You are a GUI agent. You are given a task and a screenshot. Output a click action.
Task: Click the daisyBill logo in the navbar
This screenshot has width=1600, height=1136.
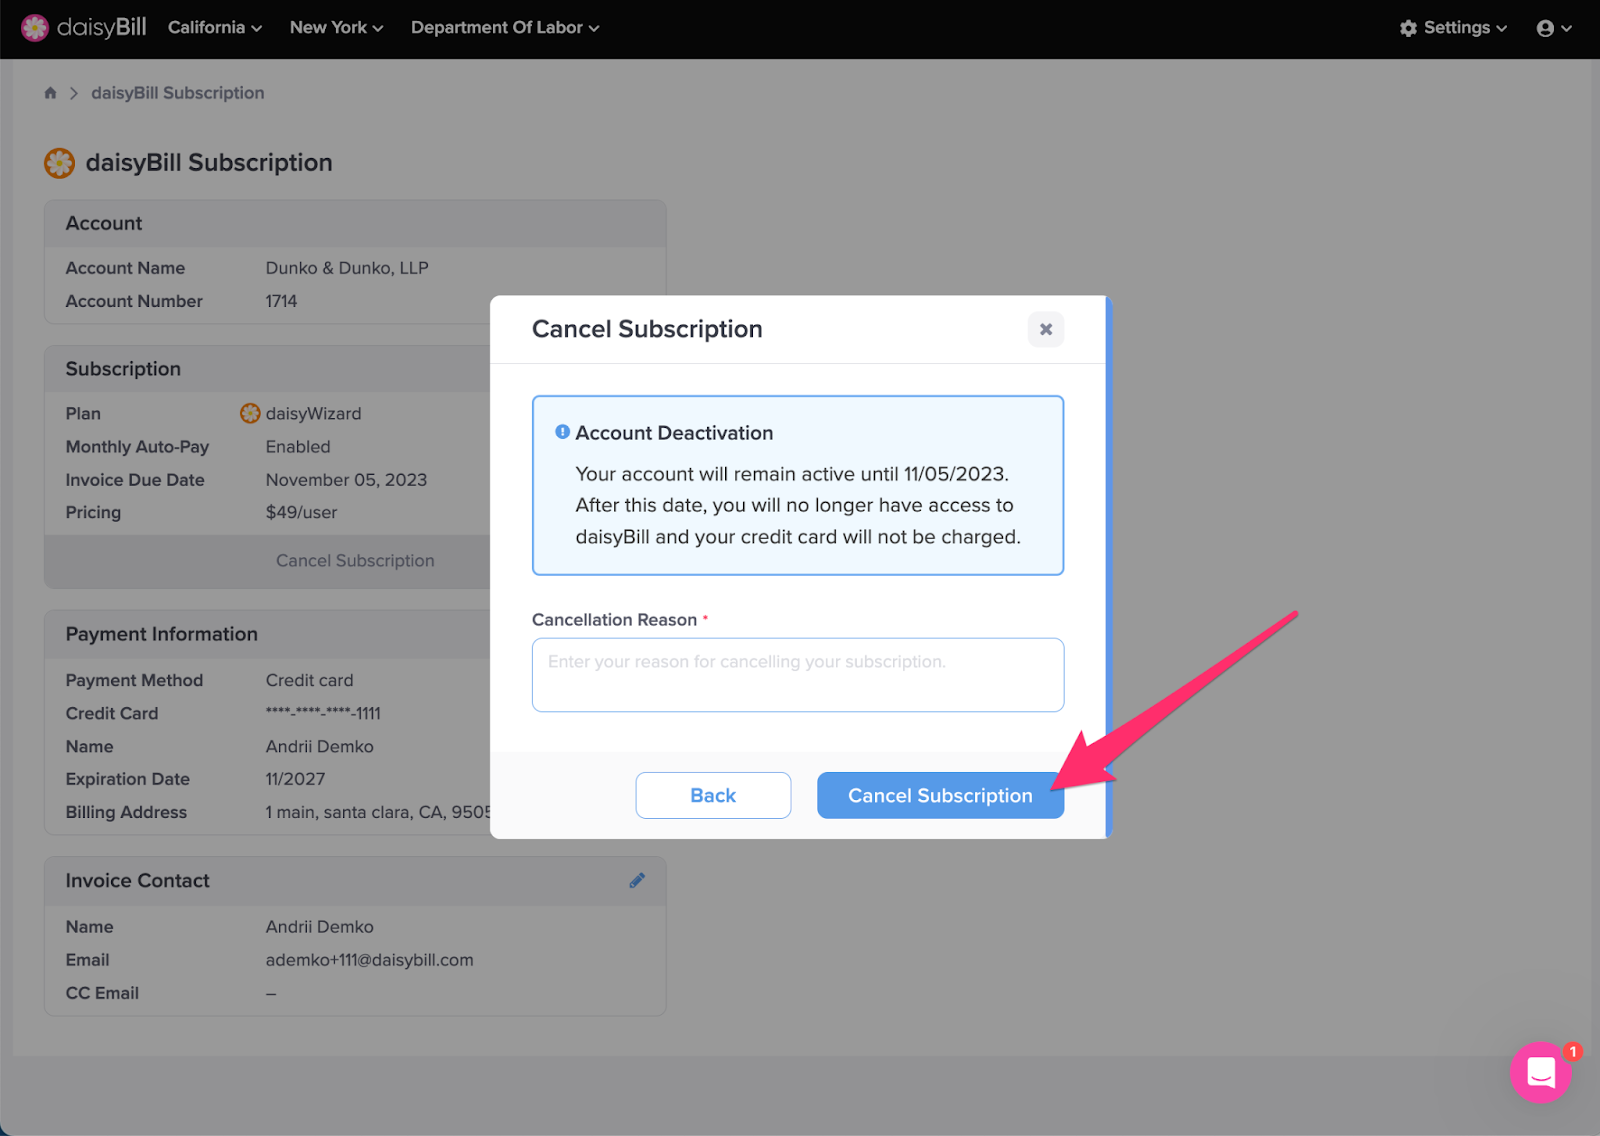tap(84, 28)
